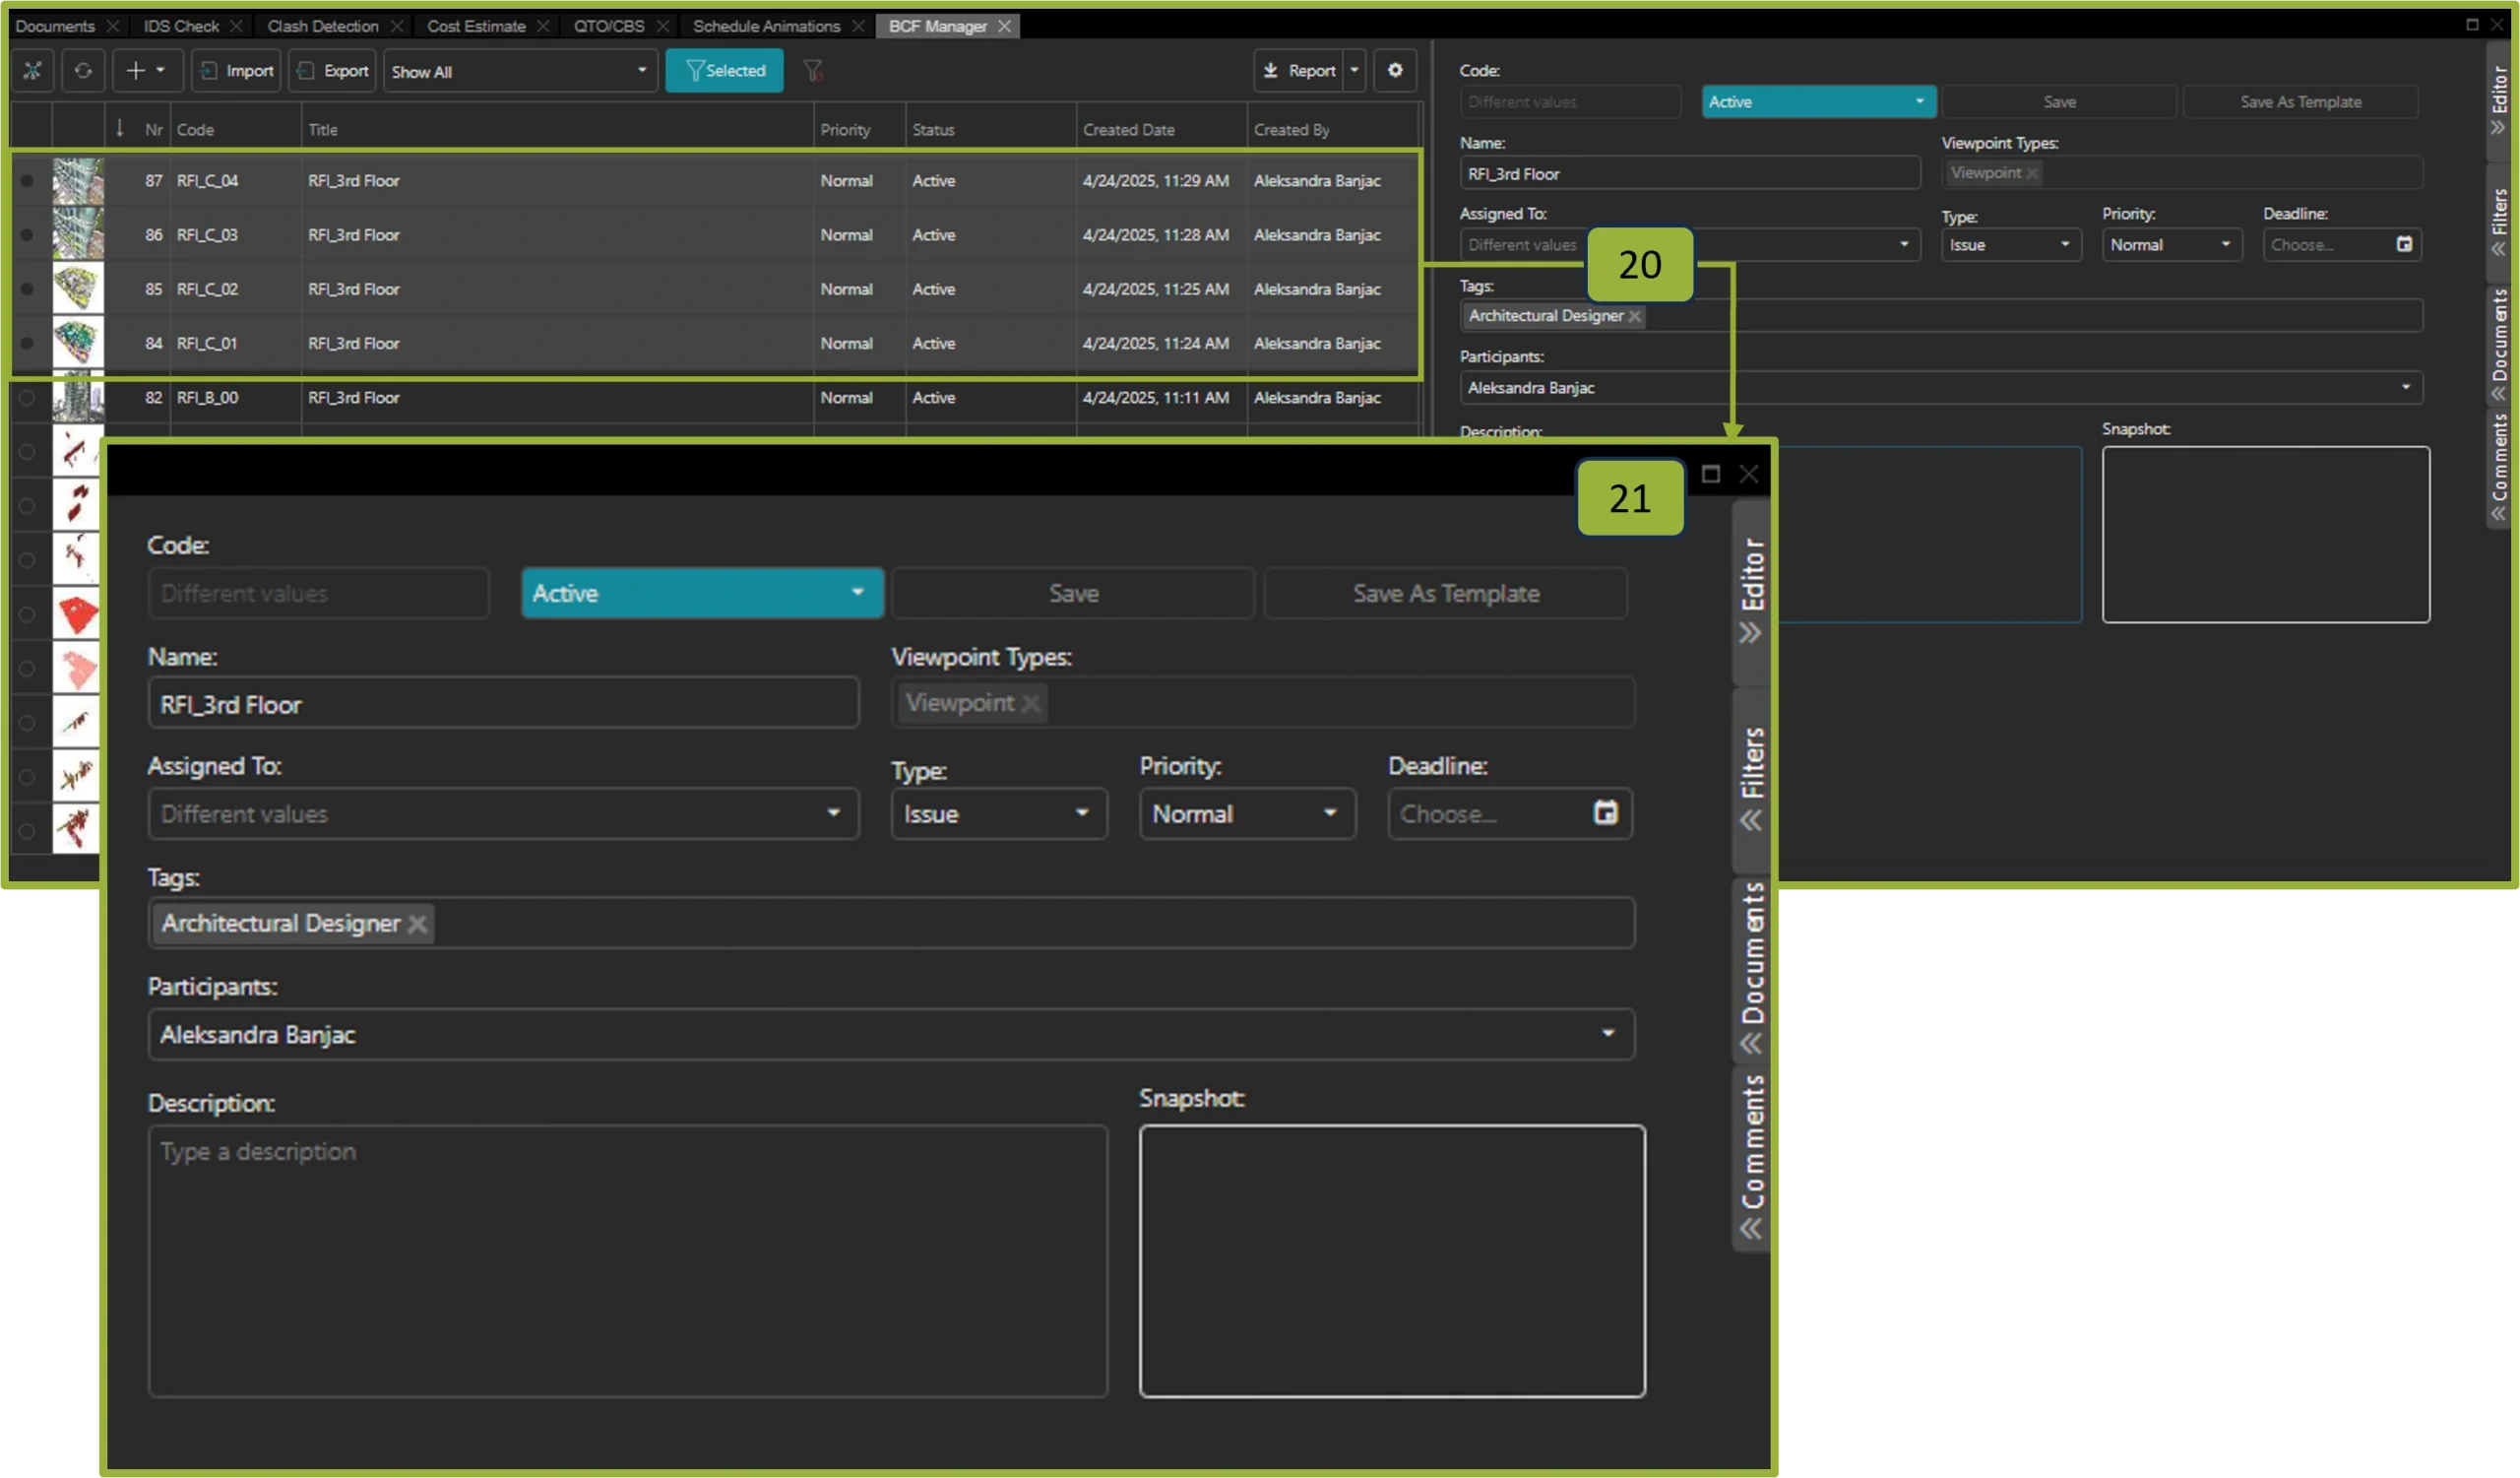The width and height of the screenshot is (2520, 1478).
Task: Switch to the Schedule Animations tab
Action: [766, 26]
